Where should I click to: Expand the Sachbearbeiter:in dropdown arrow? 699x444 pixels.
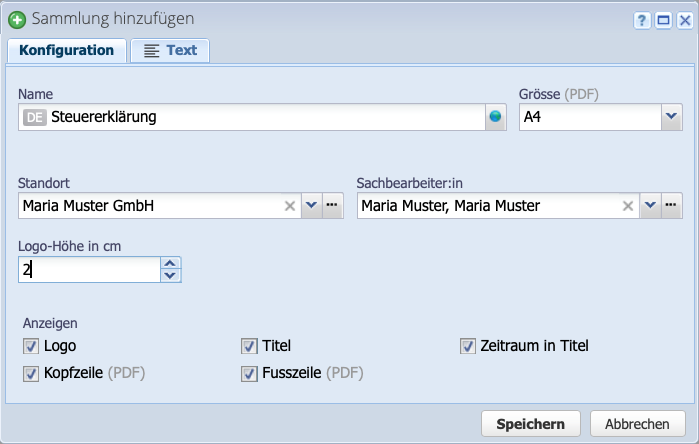pos(650,206)
